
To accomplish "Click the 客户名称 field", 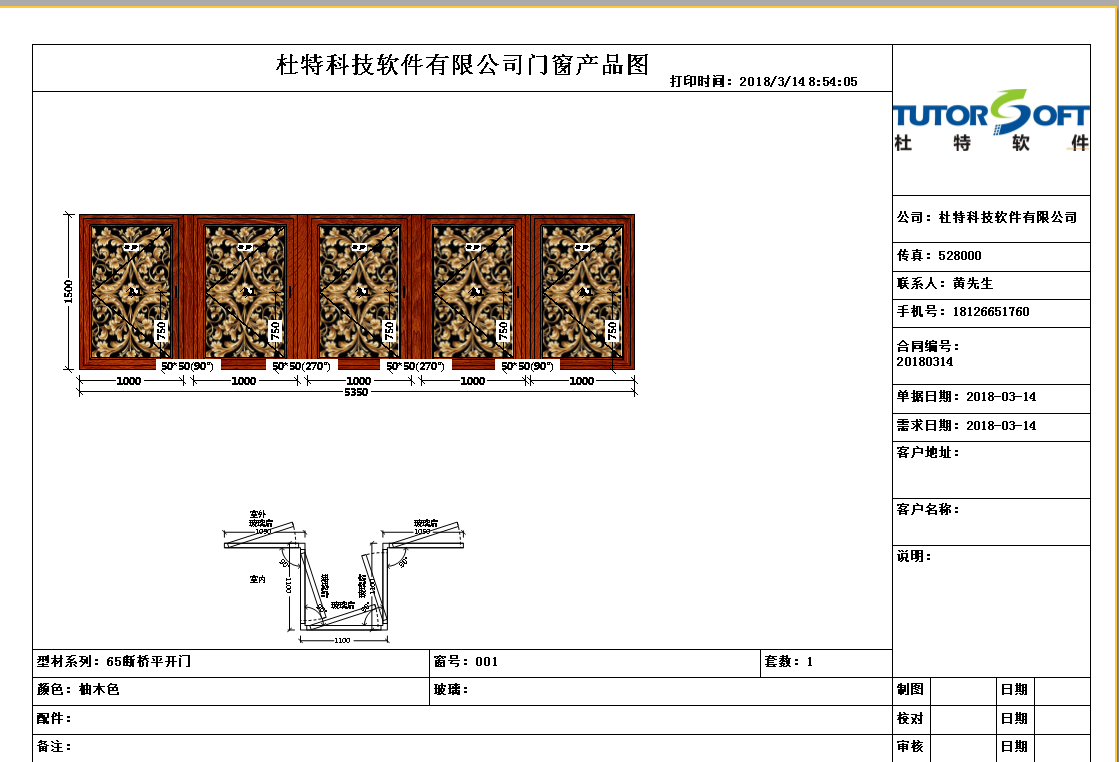I will pos(991,522).
